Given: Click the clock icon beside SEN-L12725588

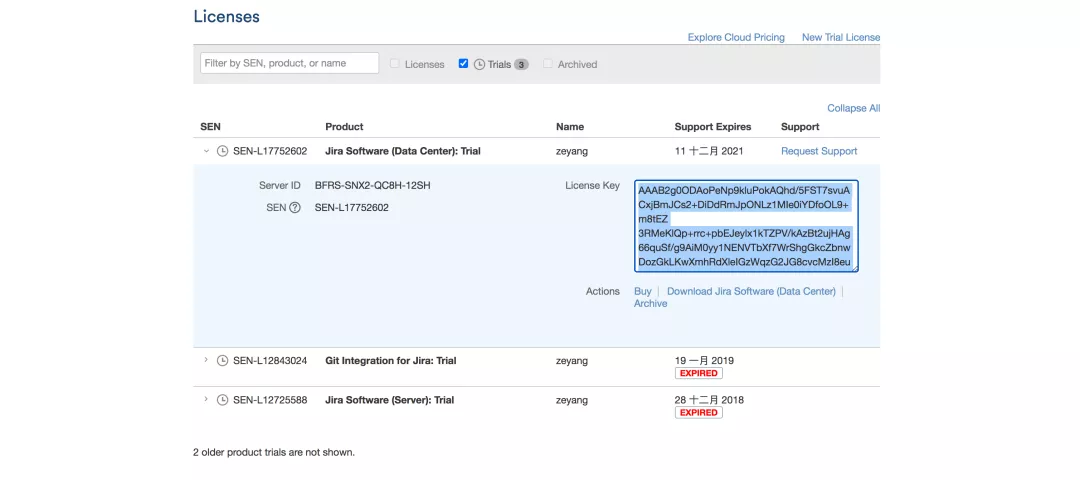Looking at the screenshot, I should click(222, 399).
